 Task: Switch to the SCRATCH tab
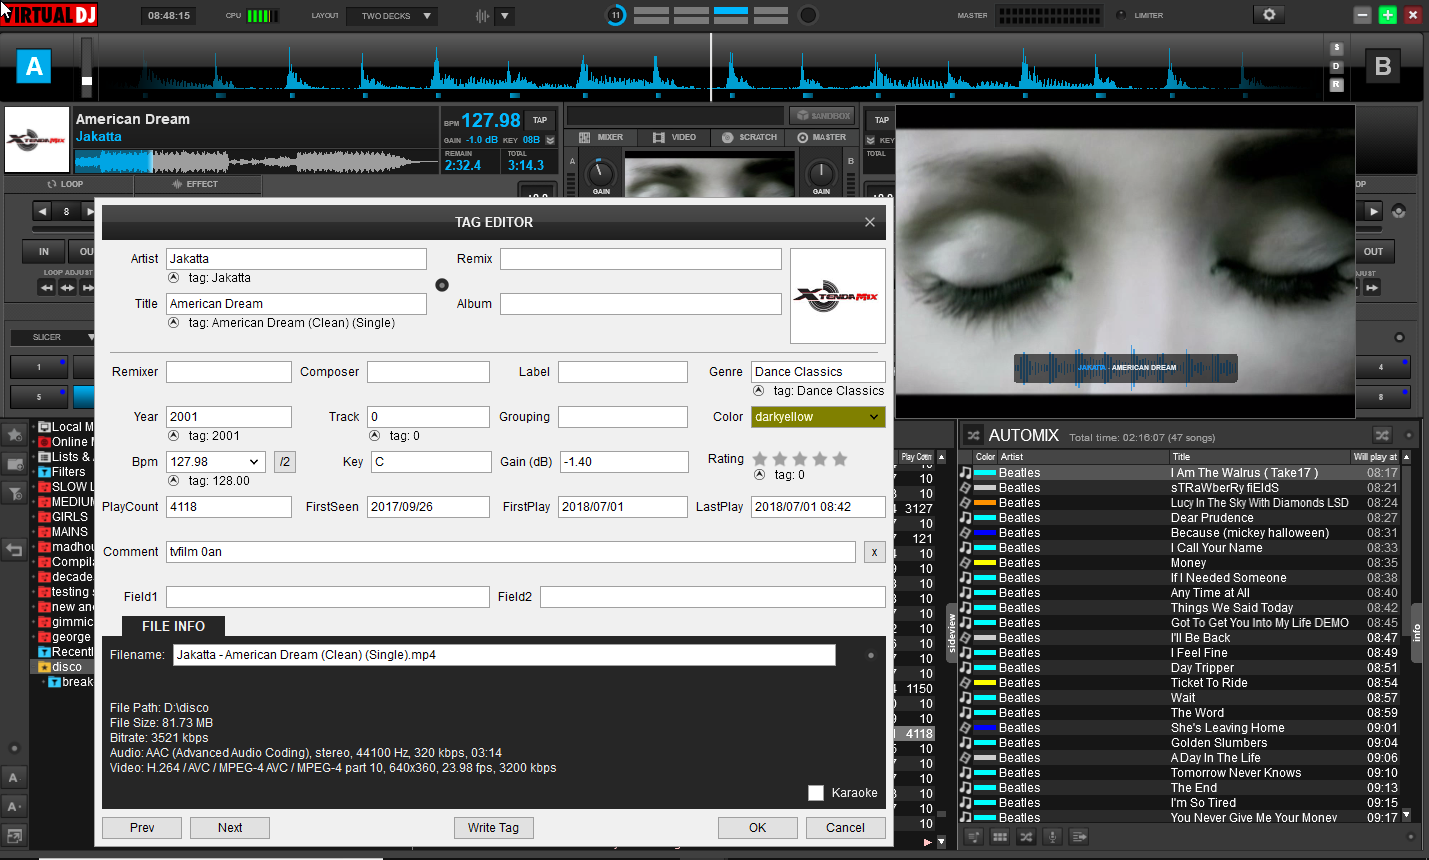click(x=749, y=137)
